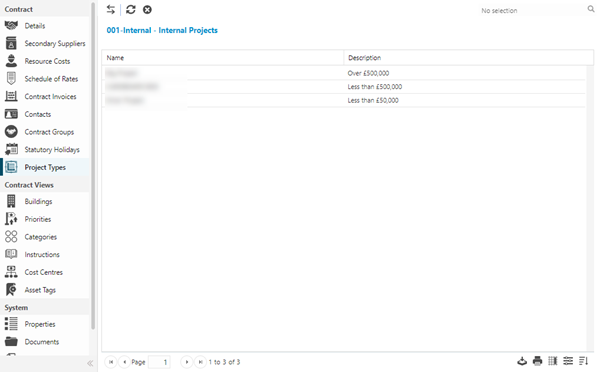Viewport: 600px width, 372px height.
Task: Click the Secondary Suppliers icon
Action: 11,43
